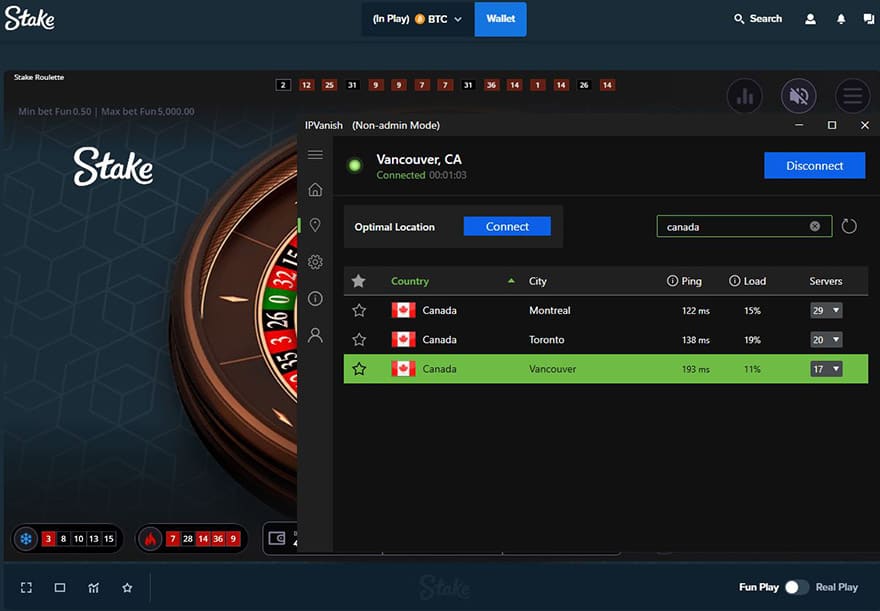Click cold number 13
The image size is (880, 611).
click(94, 539)
